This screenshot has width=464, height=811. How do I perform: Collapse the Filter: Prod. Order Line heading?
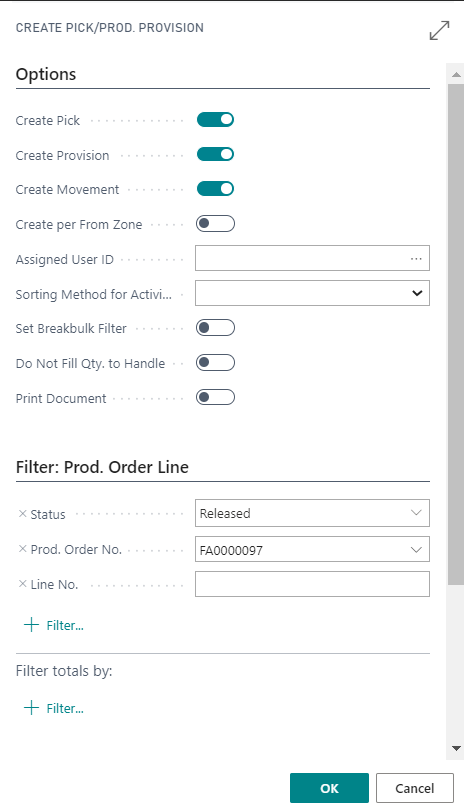[x=102, y=467]
